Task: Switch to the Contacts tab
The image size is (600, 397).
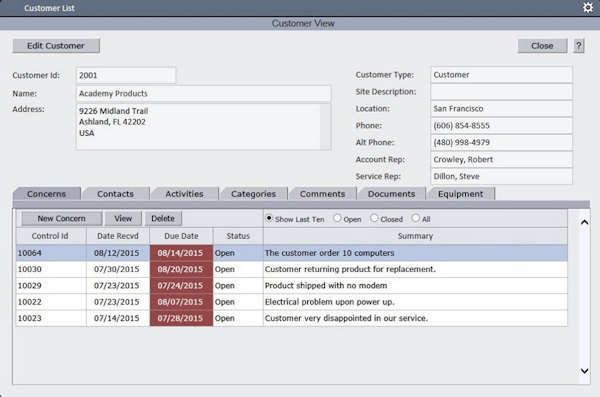Action: click(x=116, y=194)
